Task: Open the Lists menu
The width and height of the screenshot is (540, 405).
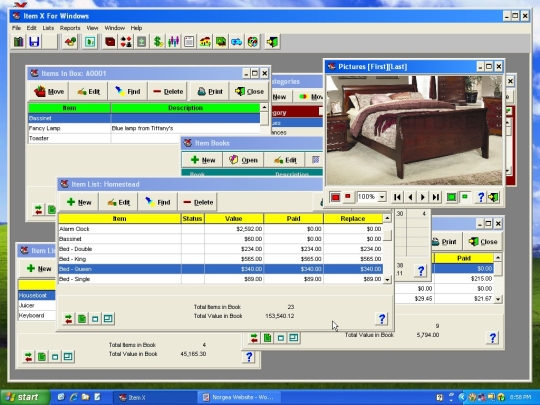Action: pyautogui.click(x=48, y=28)
